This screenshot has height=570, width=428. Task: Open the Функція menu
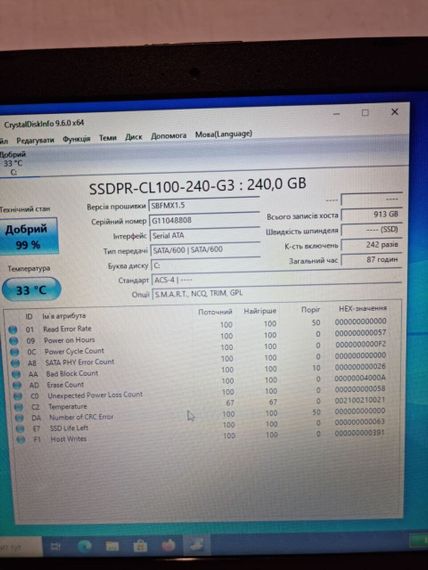[x=76, y=139]
